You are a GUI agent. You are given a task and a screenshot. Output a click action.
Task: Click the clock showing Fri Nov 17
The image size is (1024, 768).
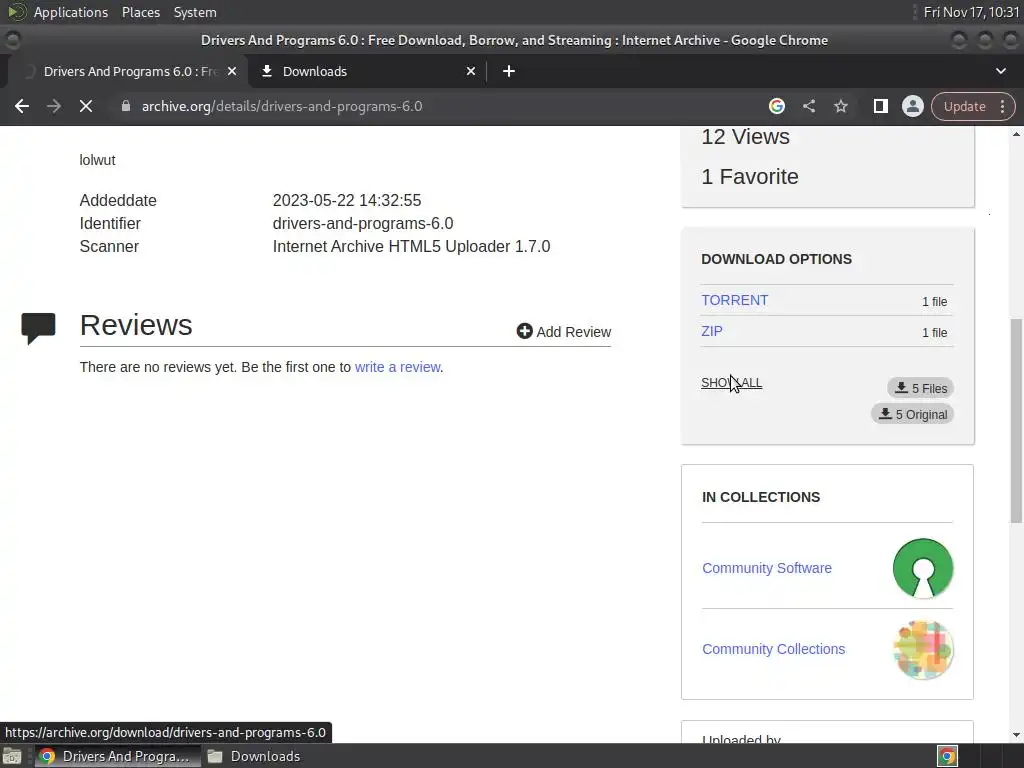coord(971,12)
